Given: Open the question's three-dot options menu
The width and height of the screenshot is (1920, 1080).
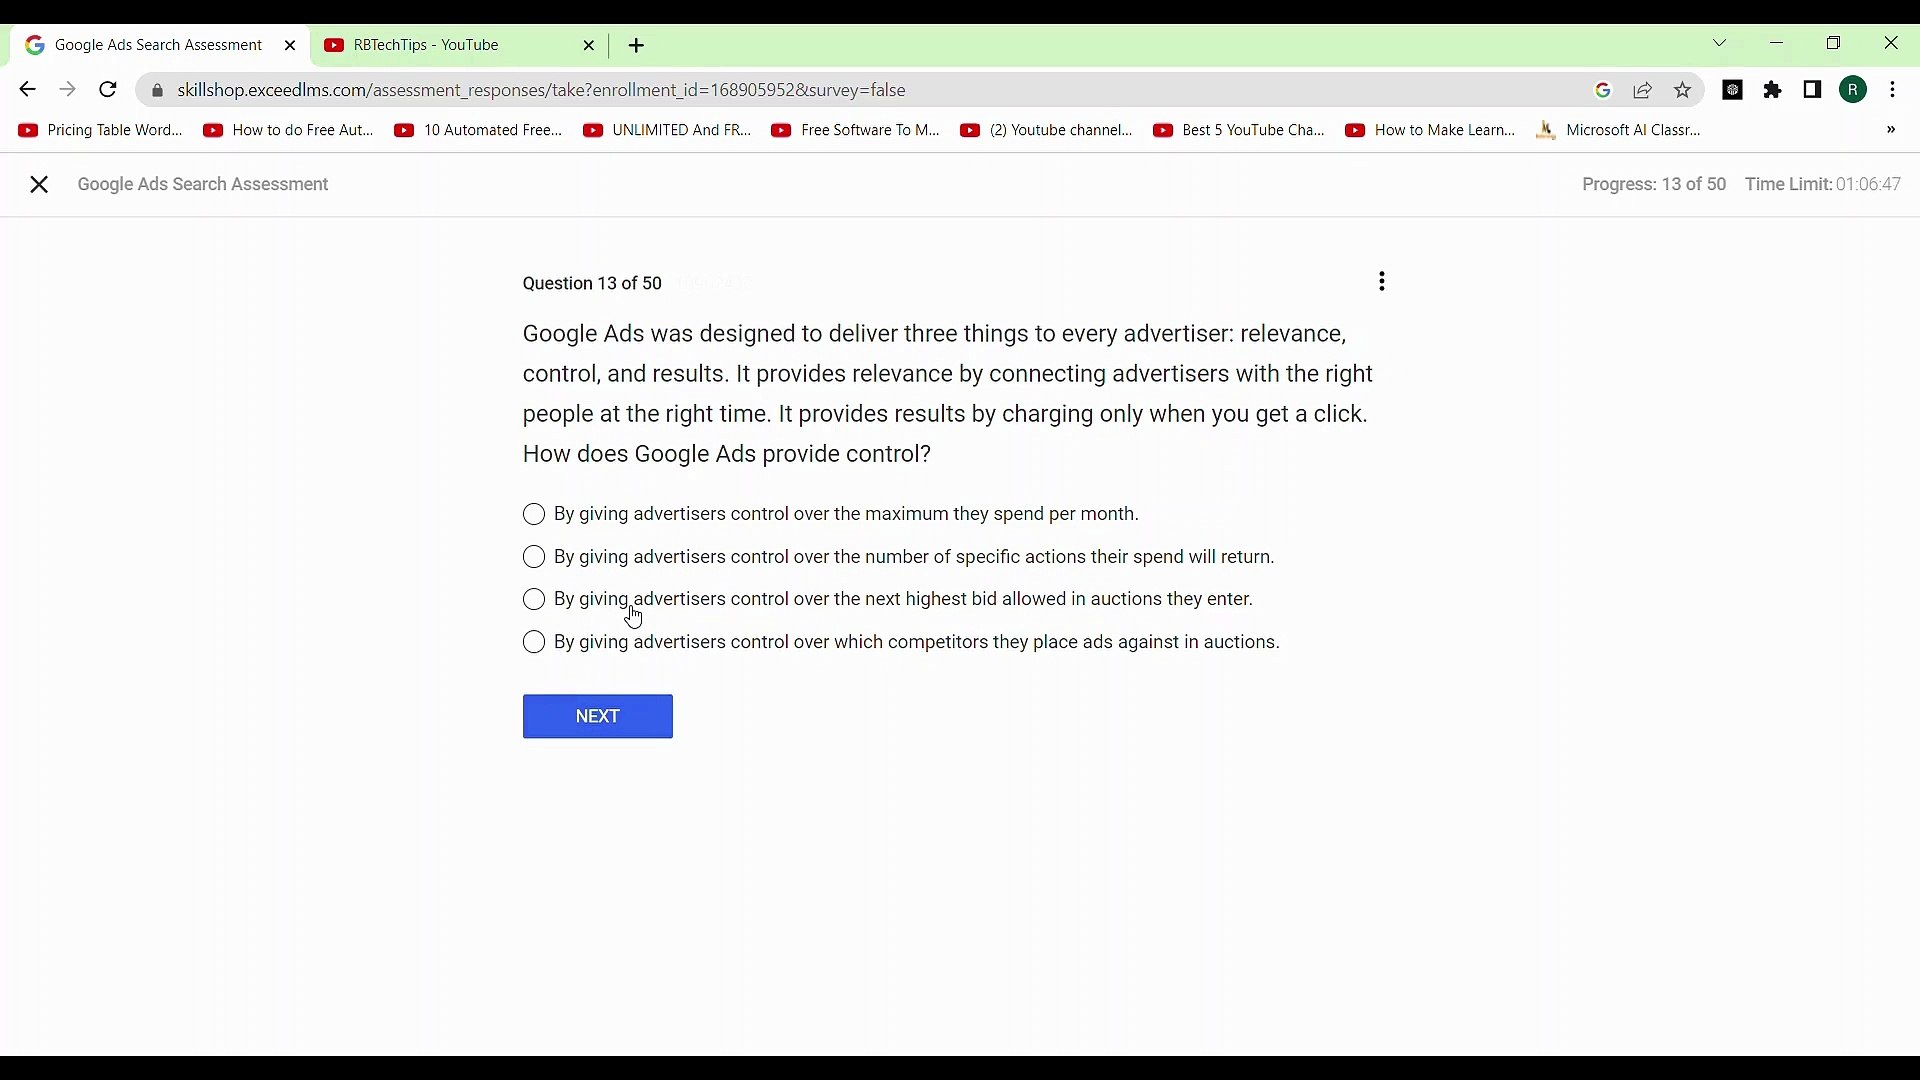Looking at the screenshot, I should pyautogui.click(x=1382, y=282).
